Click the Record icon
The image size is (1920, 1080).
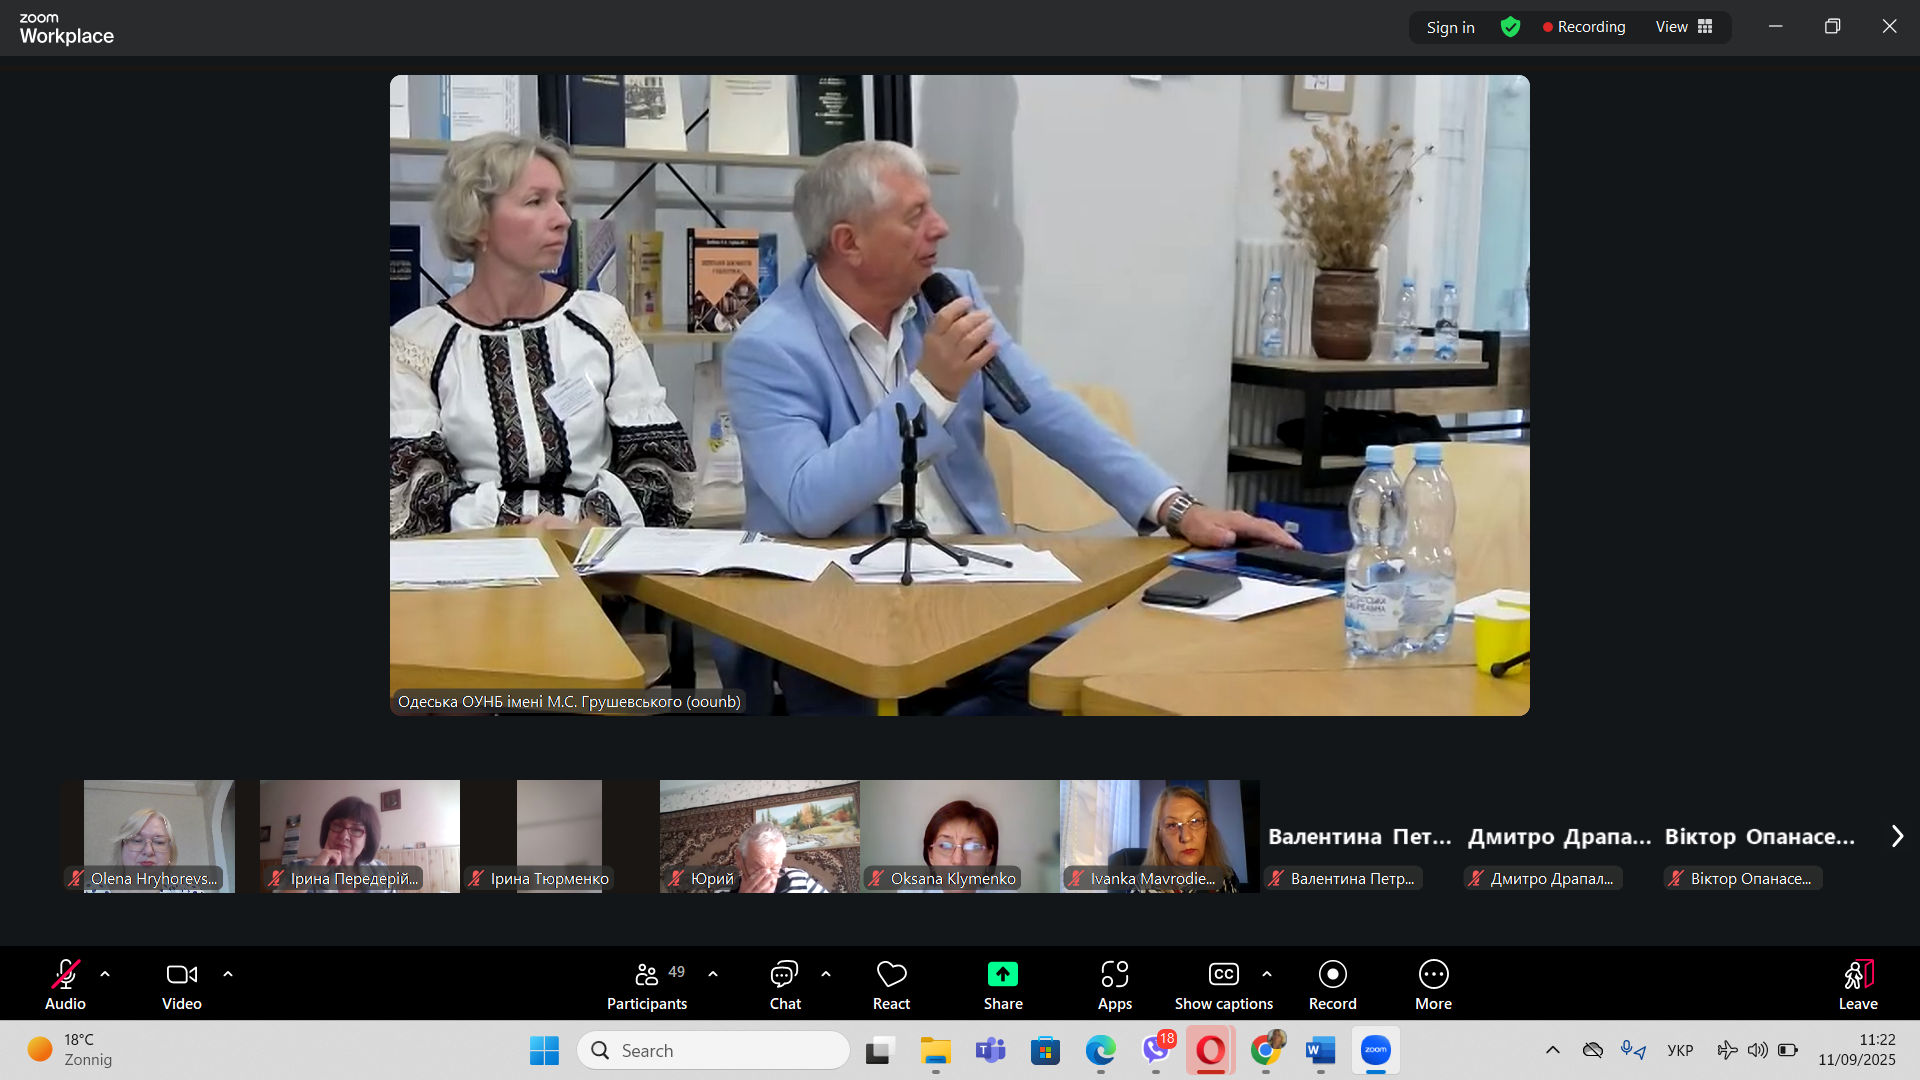tap(1332, 974)
